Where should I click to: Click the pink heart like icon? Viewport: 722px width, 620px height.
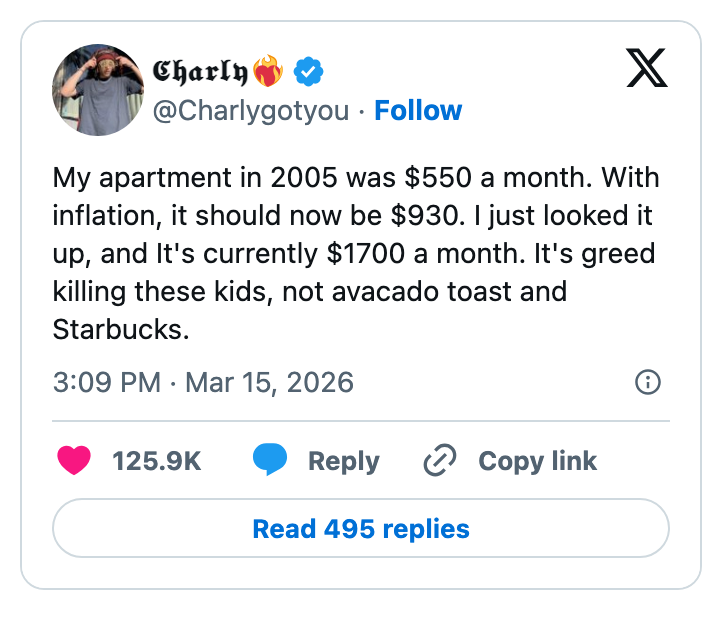point(75,461)
